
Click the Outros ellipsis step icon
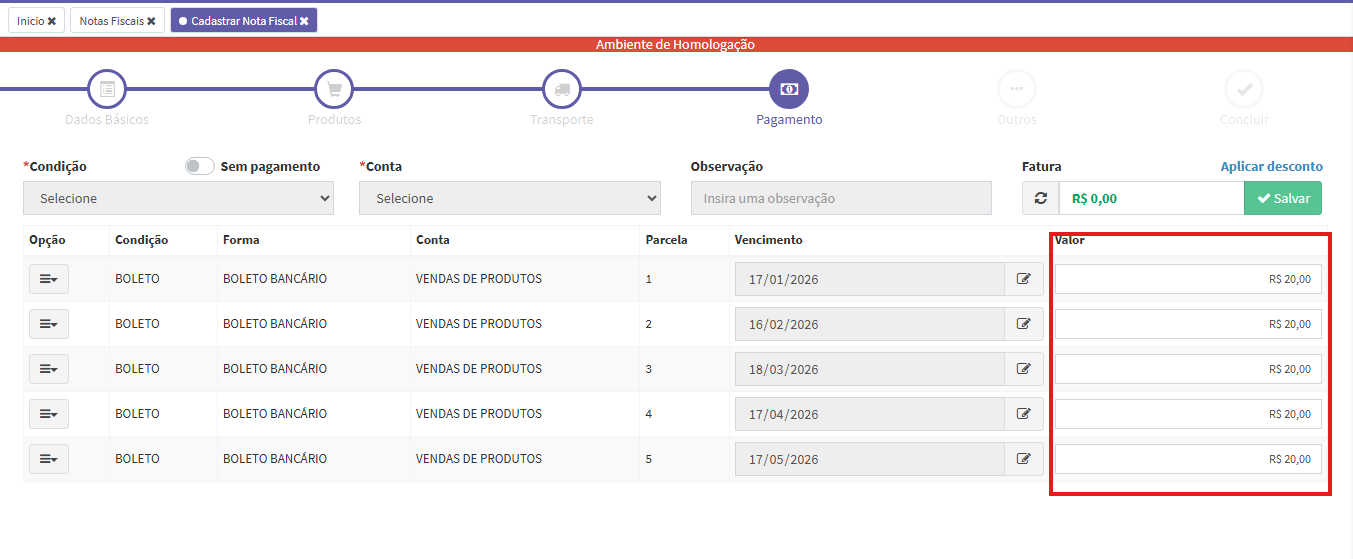[1016, 89]
